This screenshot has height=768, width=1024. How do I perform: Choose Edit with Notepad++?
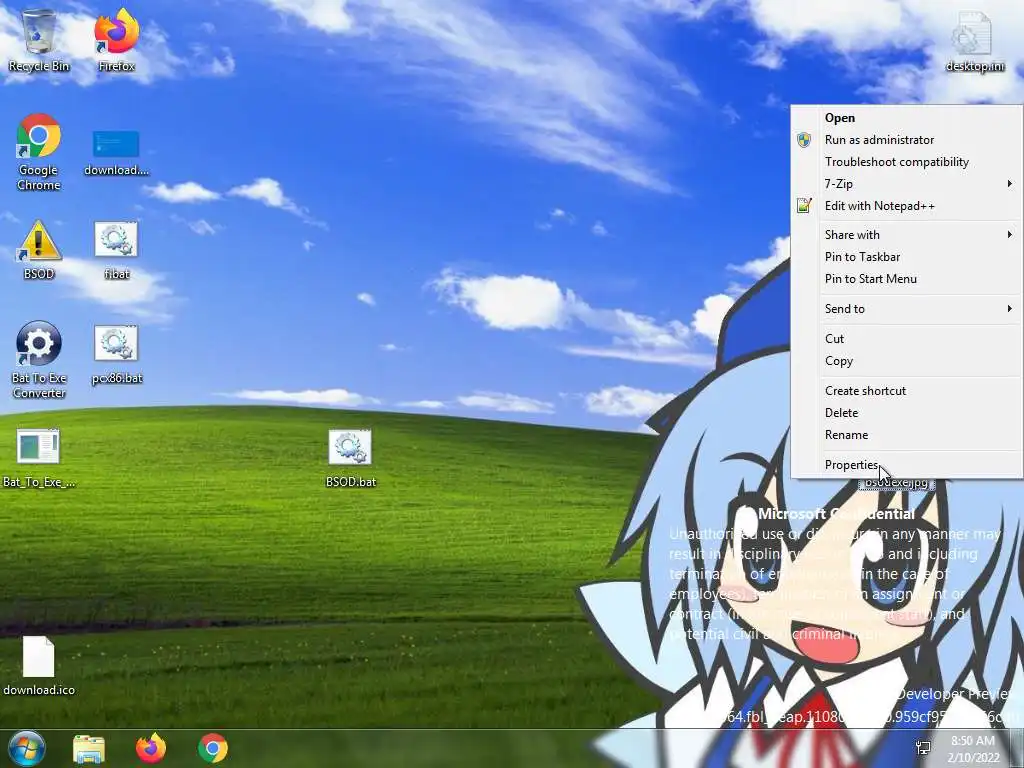pos(906,206)
